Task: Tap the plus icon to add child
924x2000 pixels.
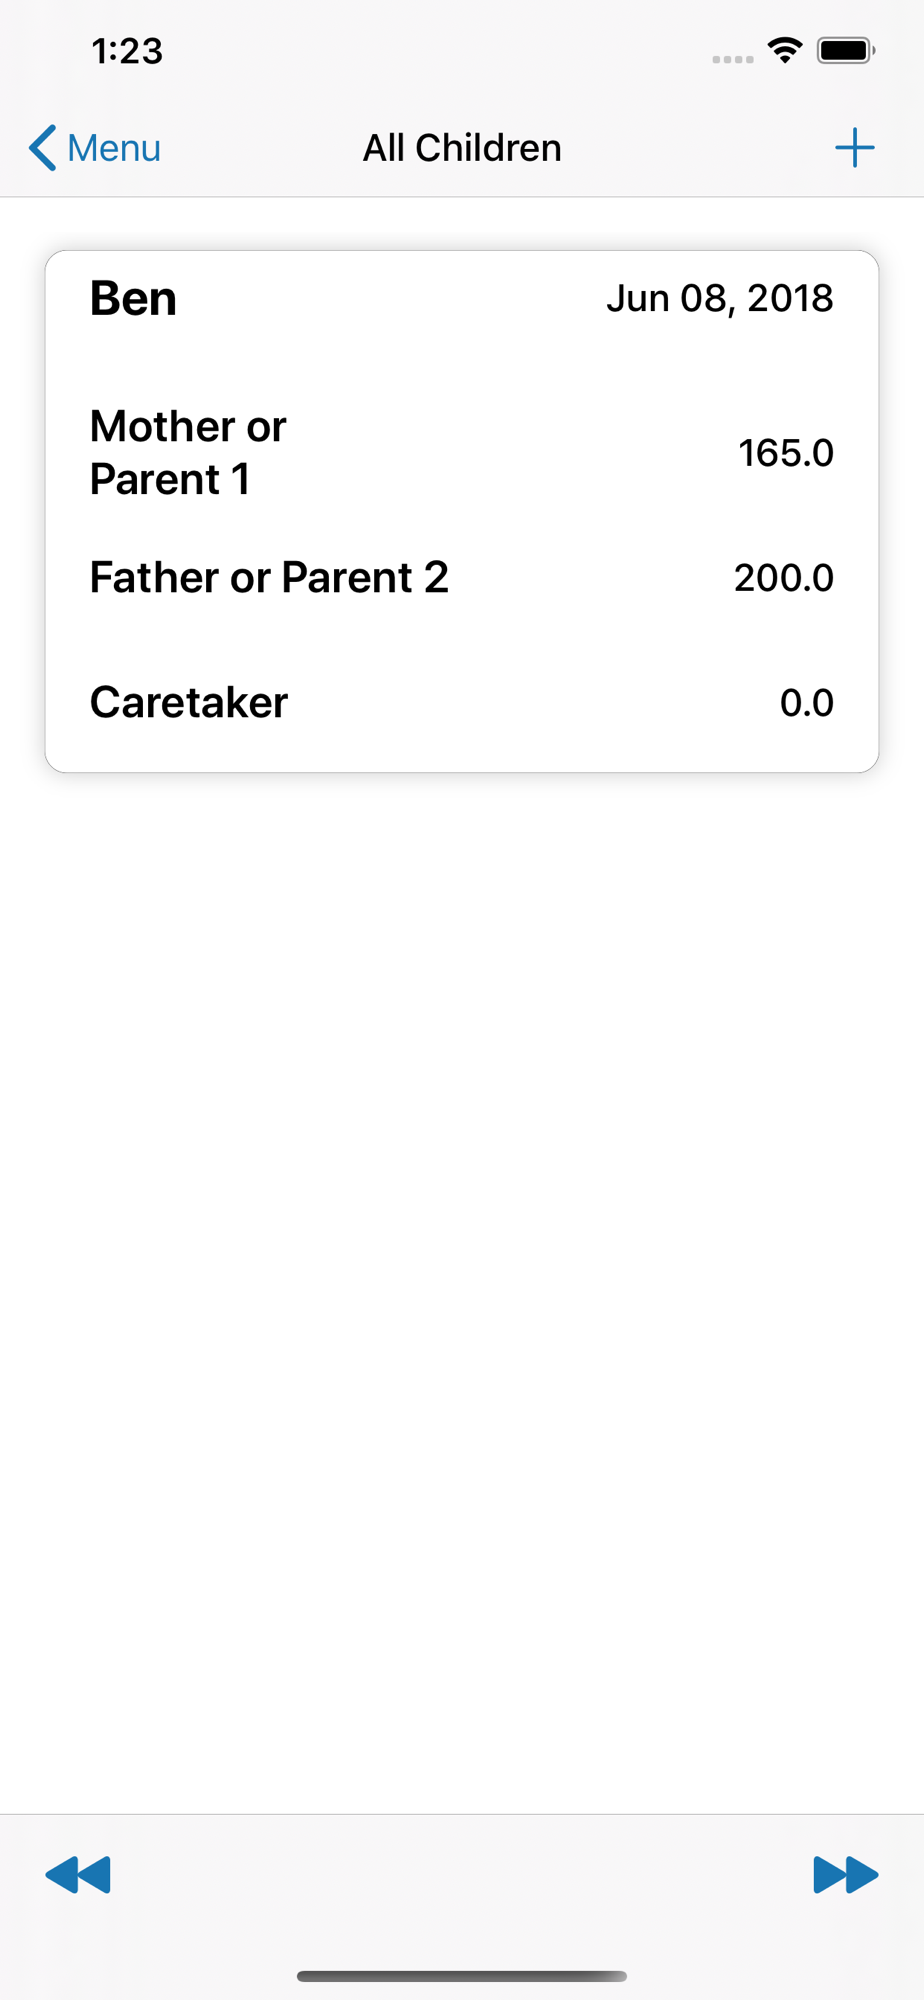Action: (x=854, y=148)
